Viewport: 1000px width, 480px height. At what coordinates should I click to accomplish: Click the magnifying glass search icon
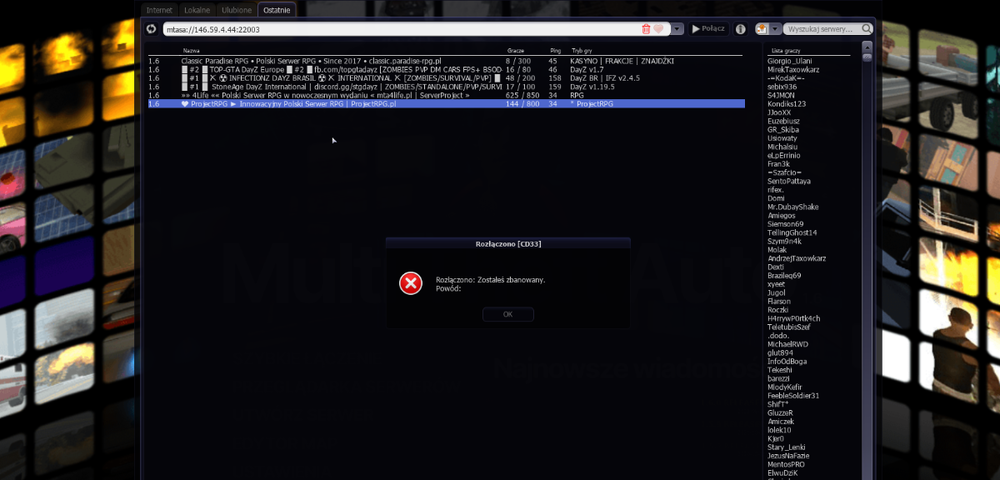[867, 29]
